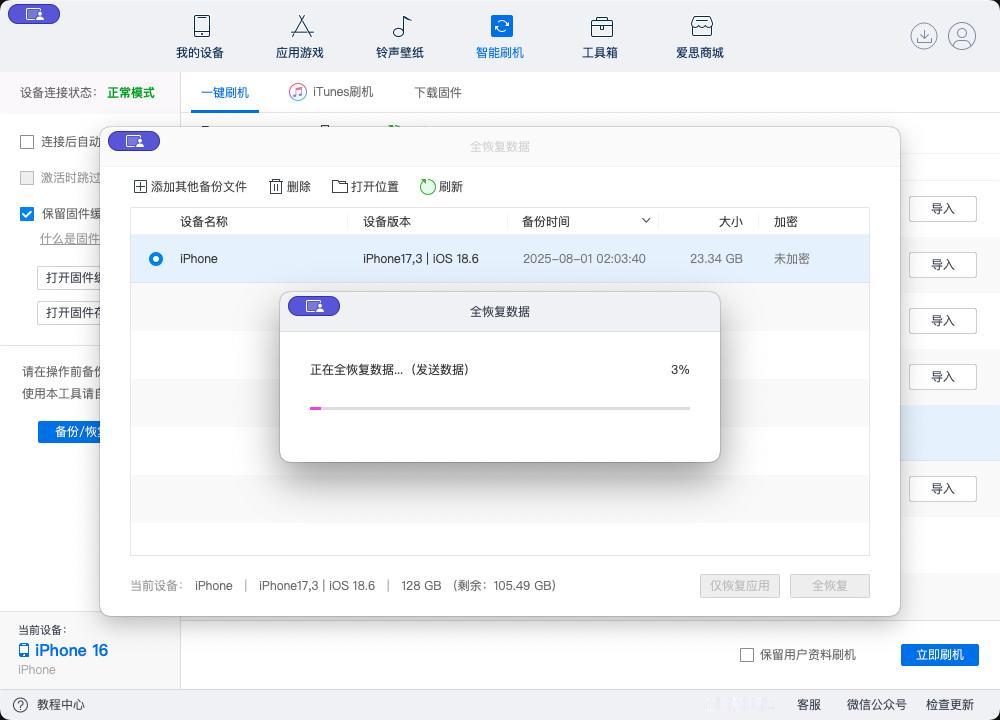Click the 检查更新 link

click(x=950, y=705)
